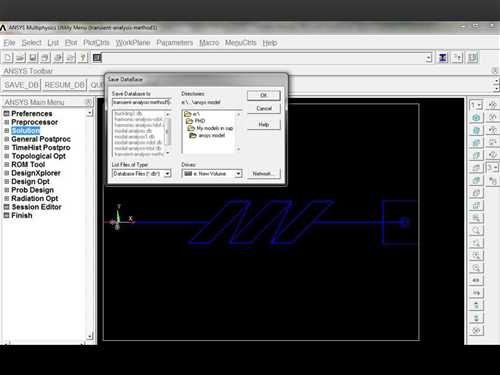Expand the Solution tree node
The height and width of the screenshot is (375, 500).
[6, 131]
